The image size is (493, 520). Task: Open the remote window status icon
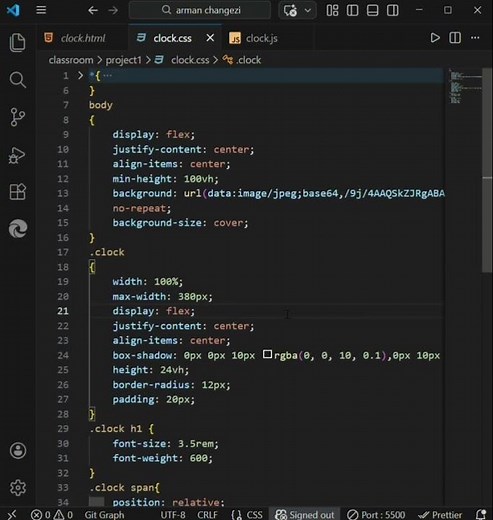[11, 515]
